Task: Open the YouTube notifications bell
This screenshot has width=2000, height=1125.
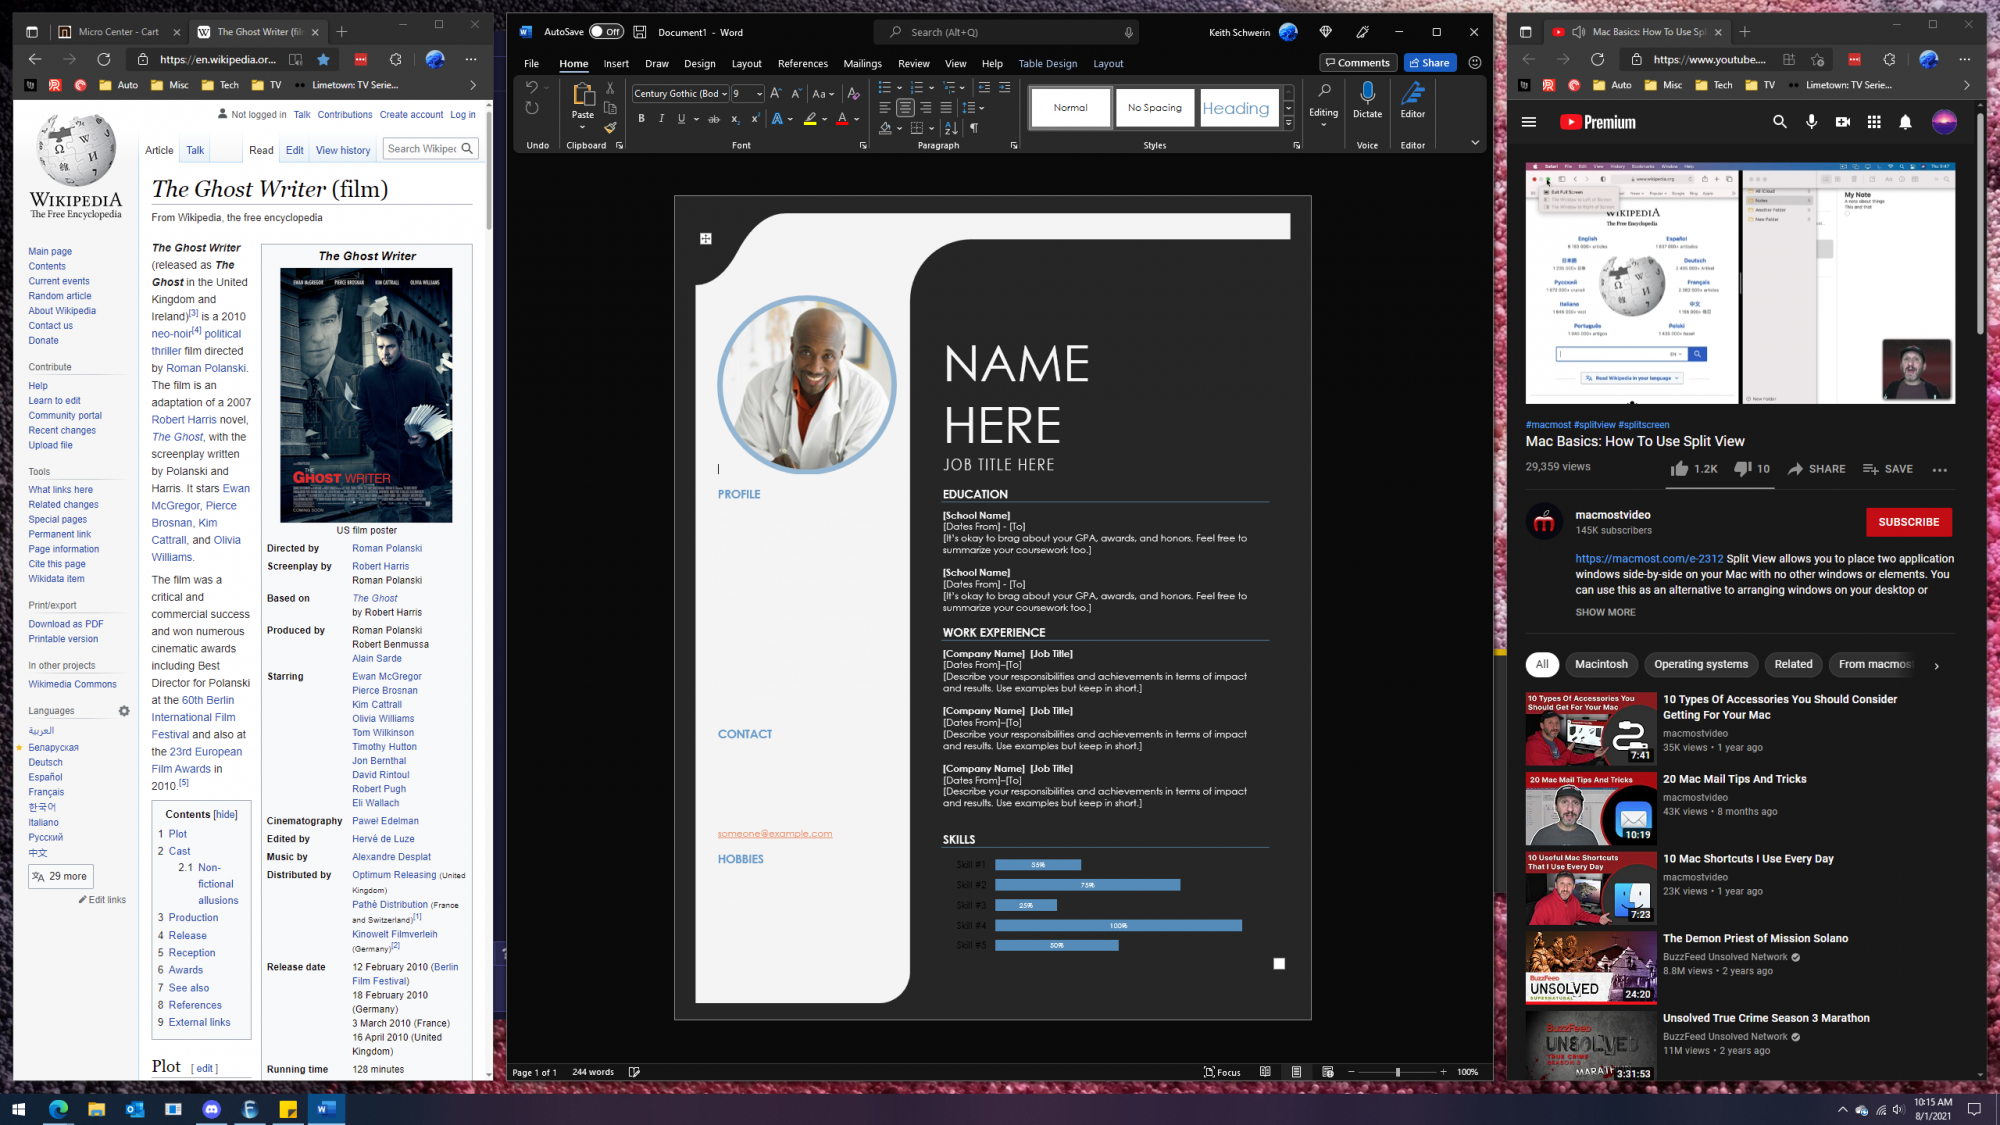Action: (x=1905, y=122)
